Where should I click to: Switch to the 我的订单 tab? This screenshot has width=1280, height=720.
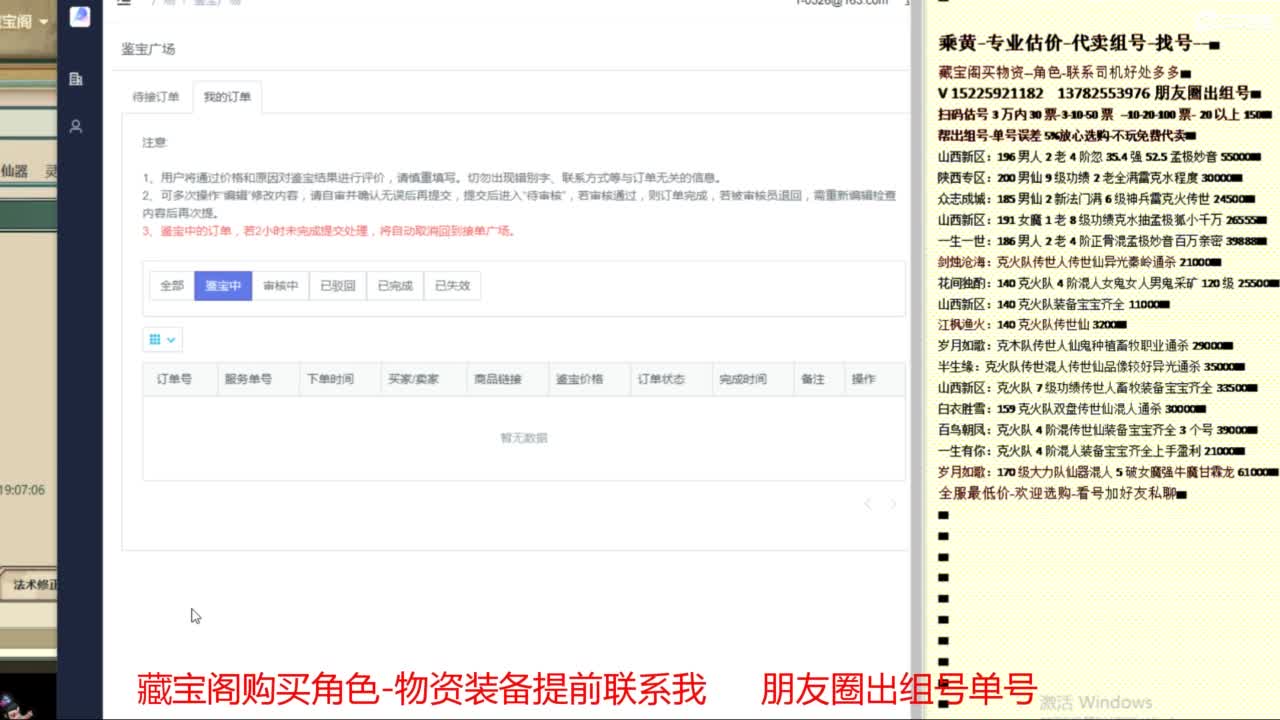(x=227, y=97)
